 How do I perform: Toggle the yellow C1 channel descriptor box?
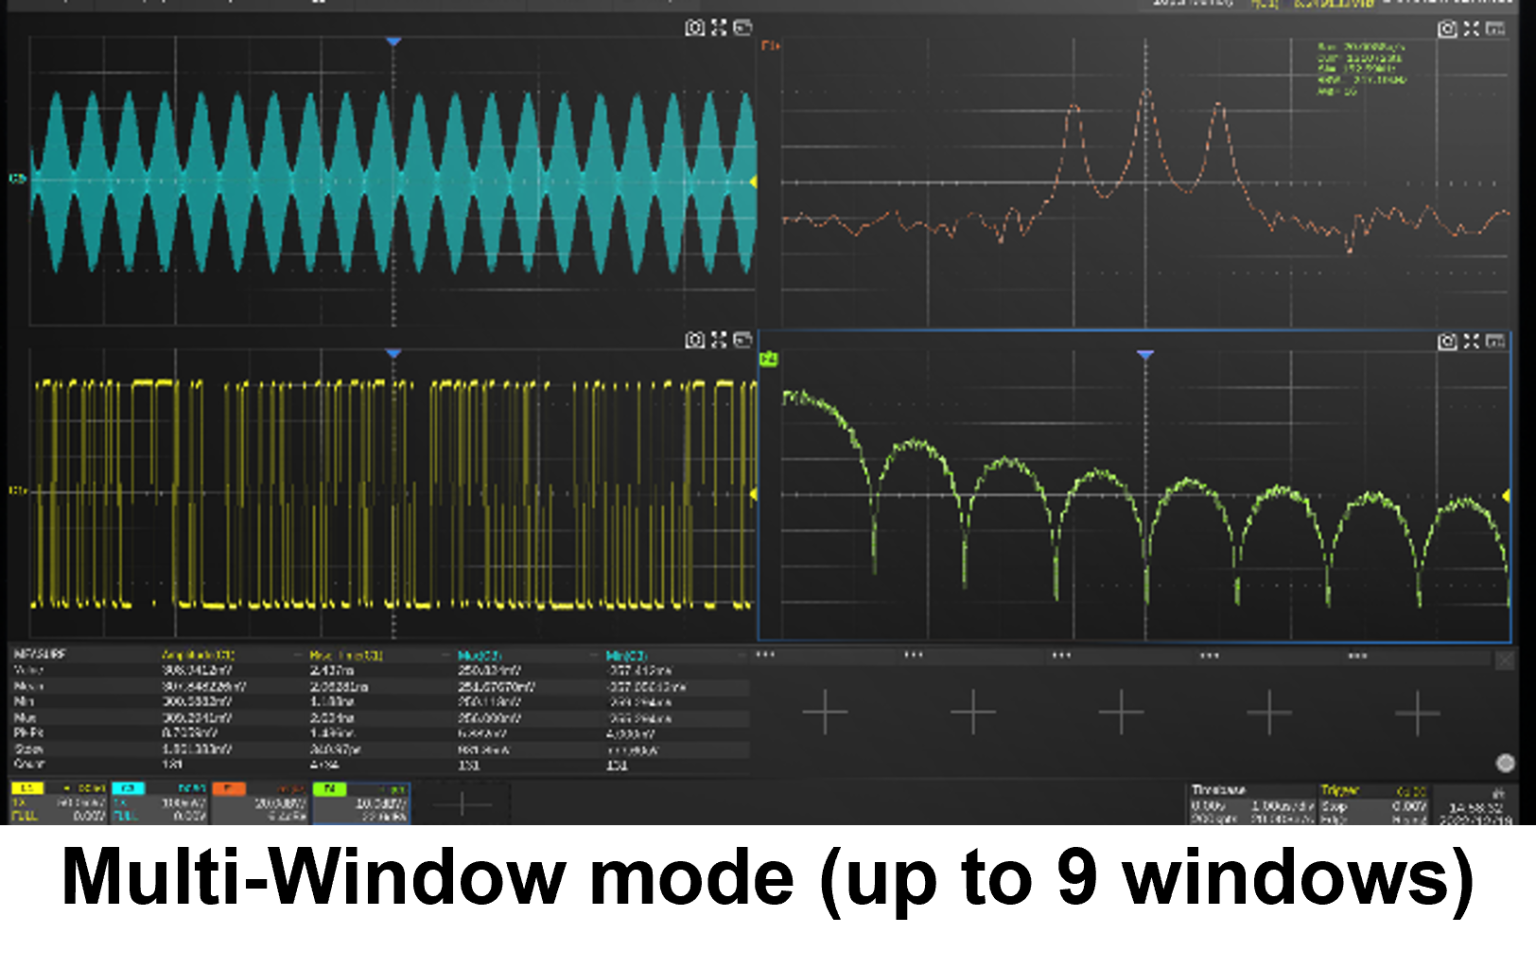click(x=58, y=803)
